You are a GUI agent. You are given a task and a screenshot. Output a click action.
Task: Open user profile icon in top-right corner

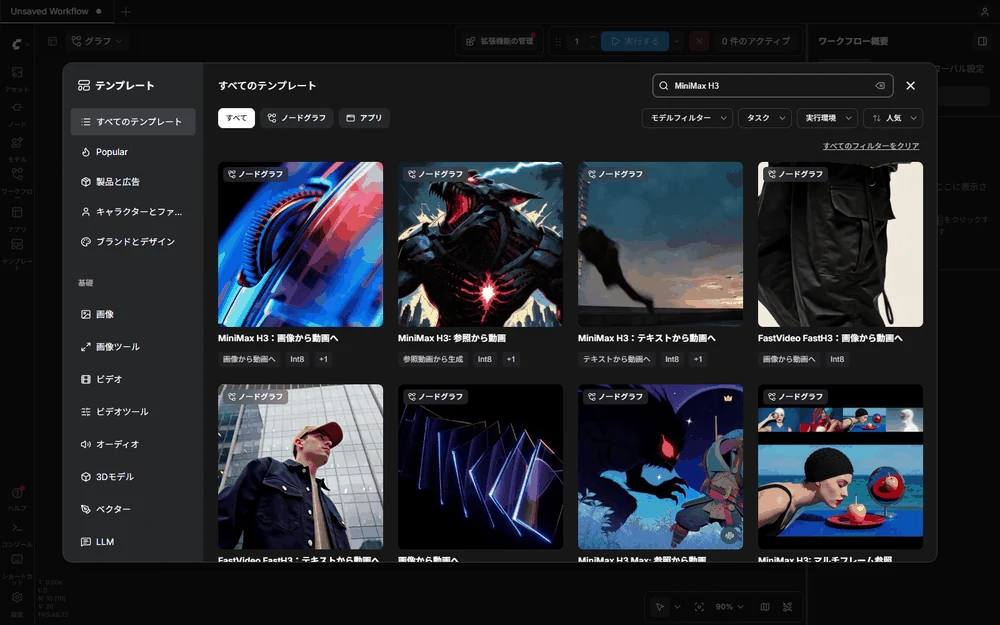(x=985, y=11)
